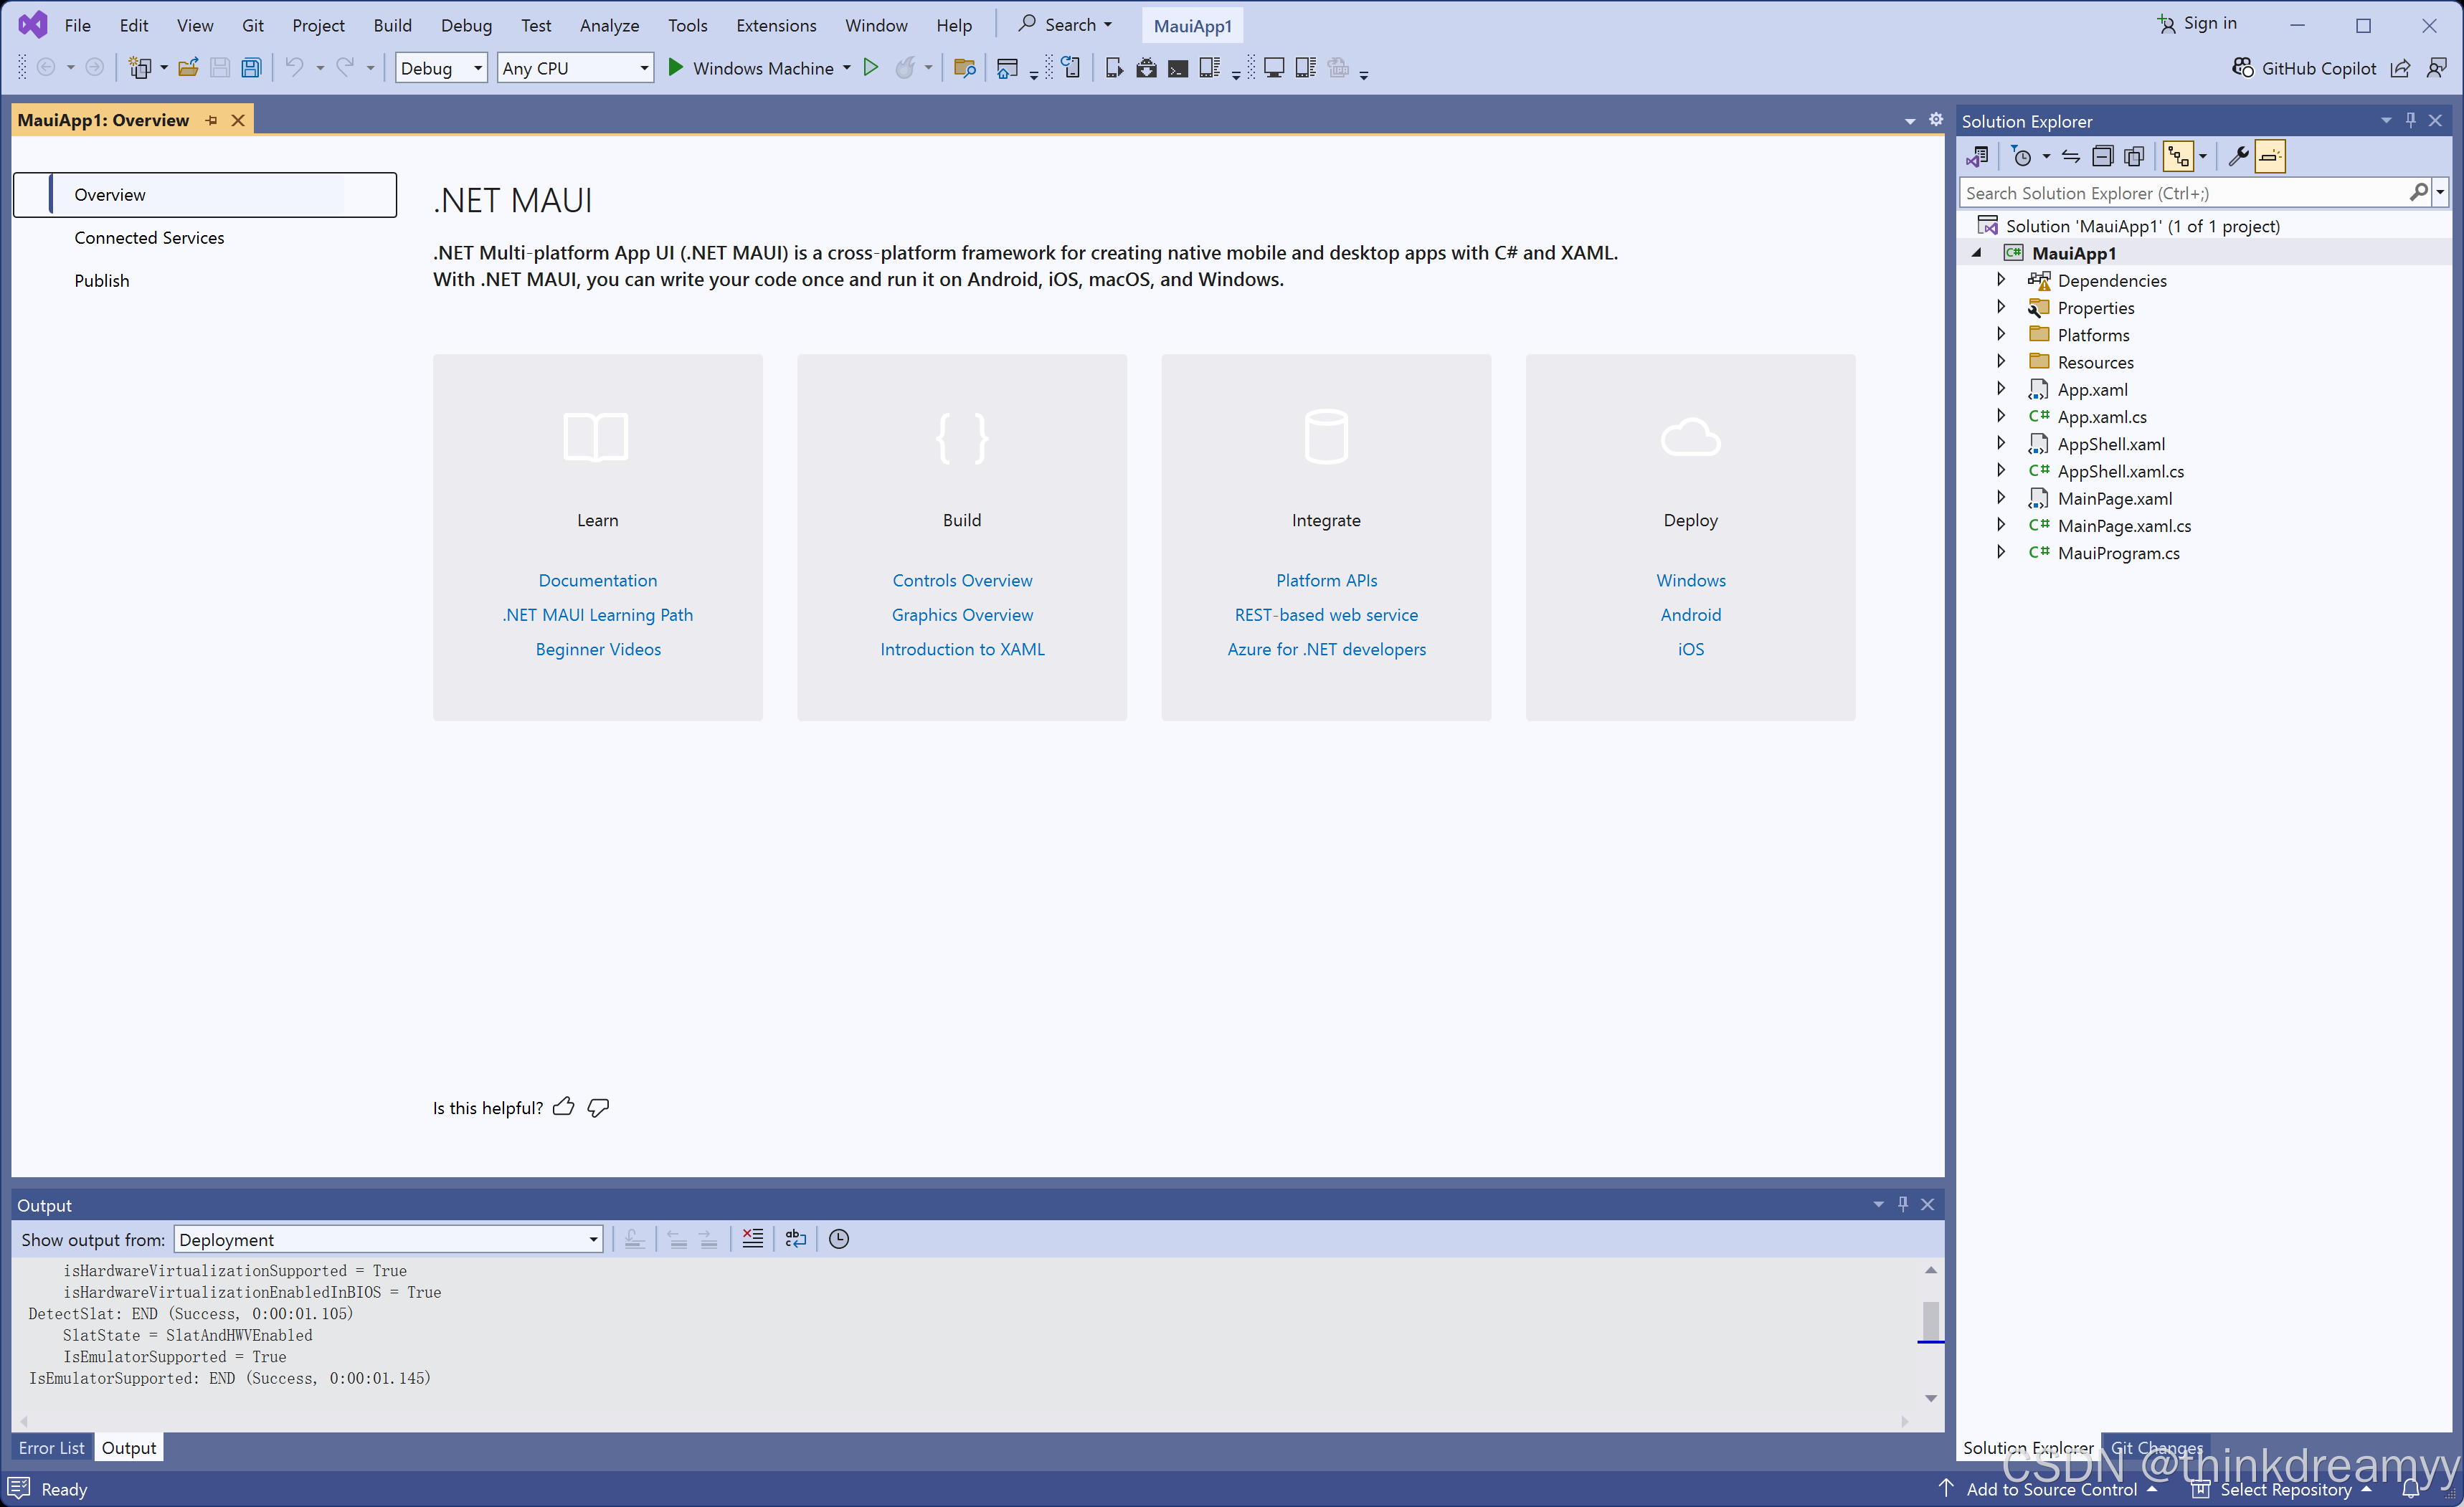The height and width of the screenshot is (1507, 2464).
Task: Open the Android deploy link
Action: point(1690,614)
